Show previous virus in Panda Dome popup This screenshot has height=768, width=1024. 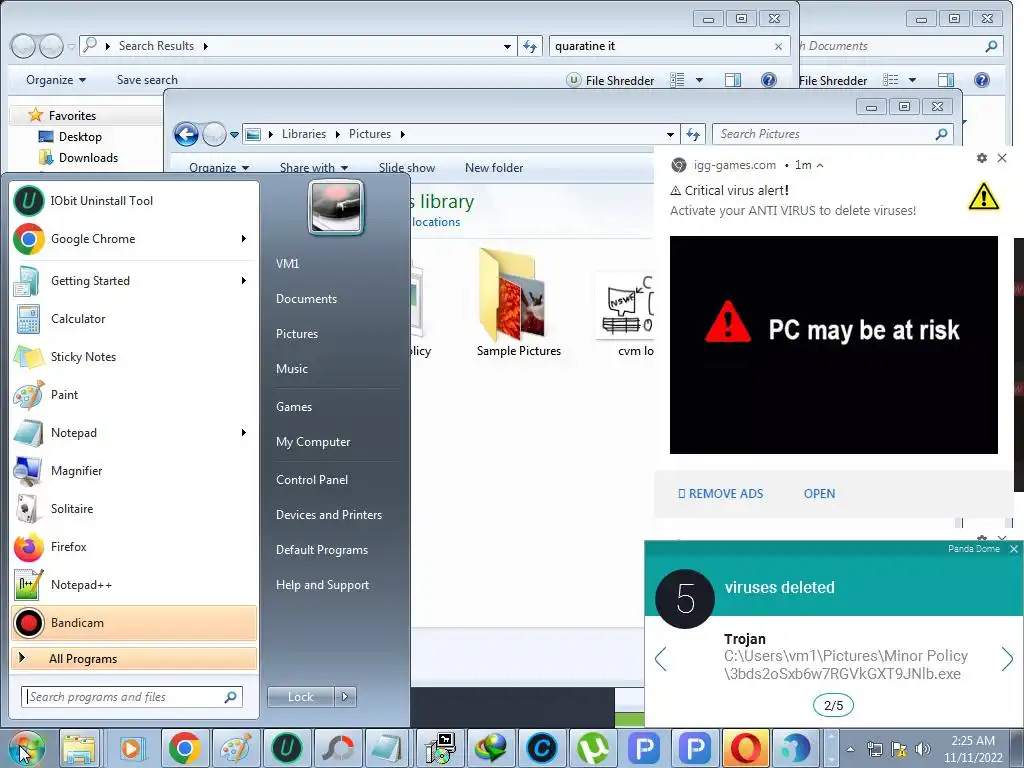661,659
